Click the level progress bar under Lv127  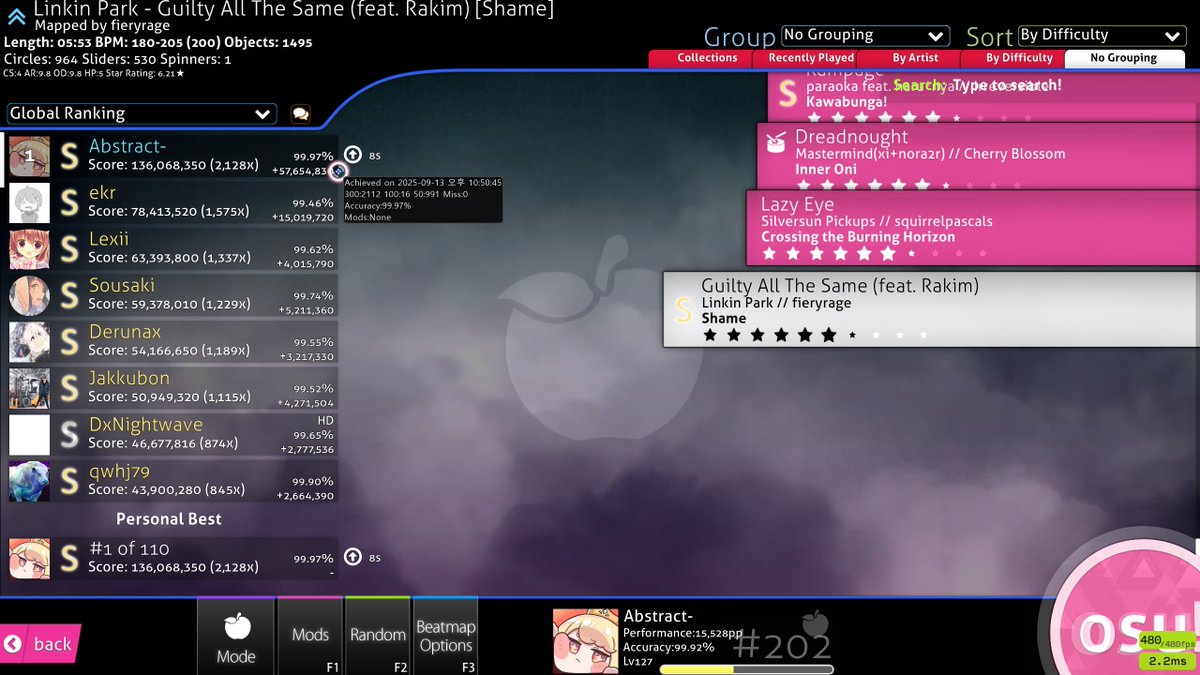(747, 669)
